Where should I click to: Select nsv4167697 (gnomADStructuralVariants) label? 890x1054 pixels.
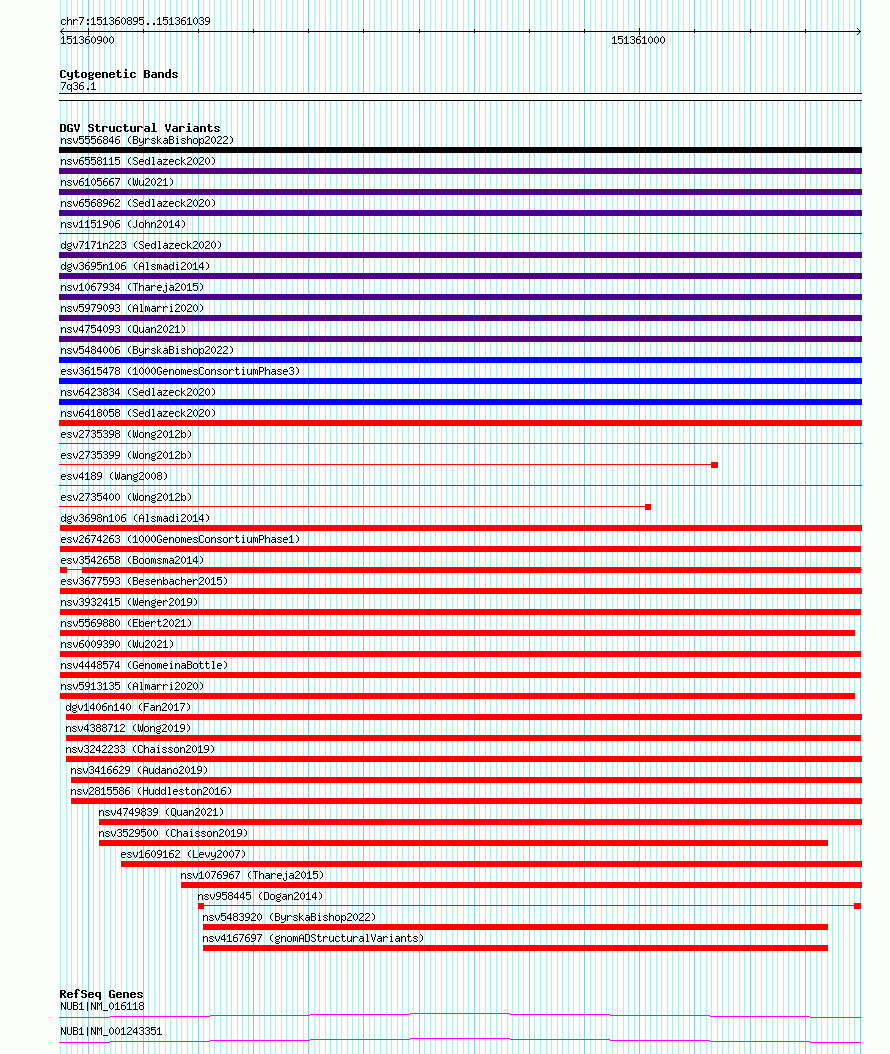pos(313,938)
